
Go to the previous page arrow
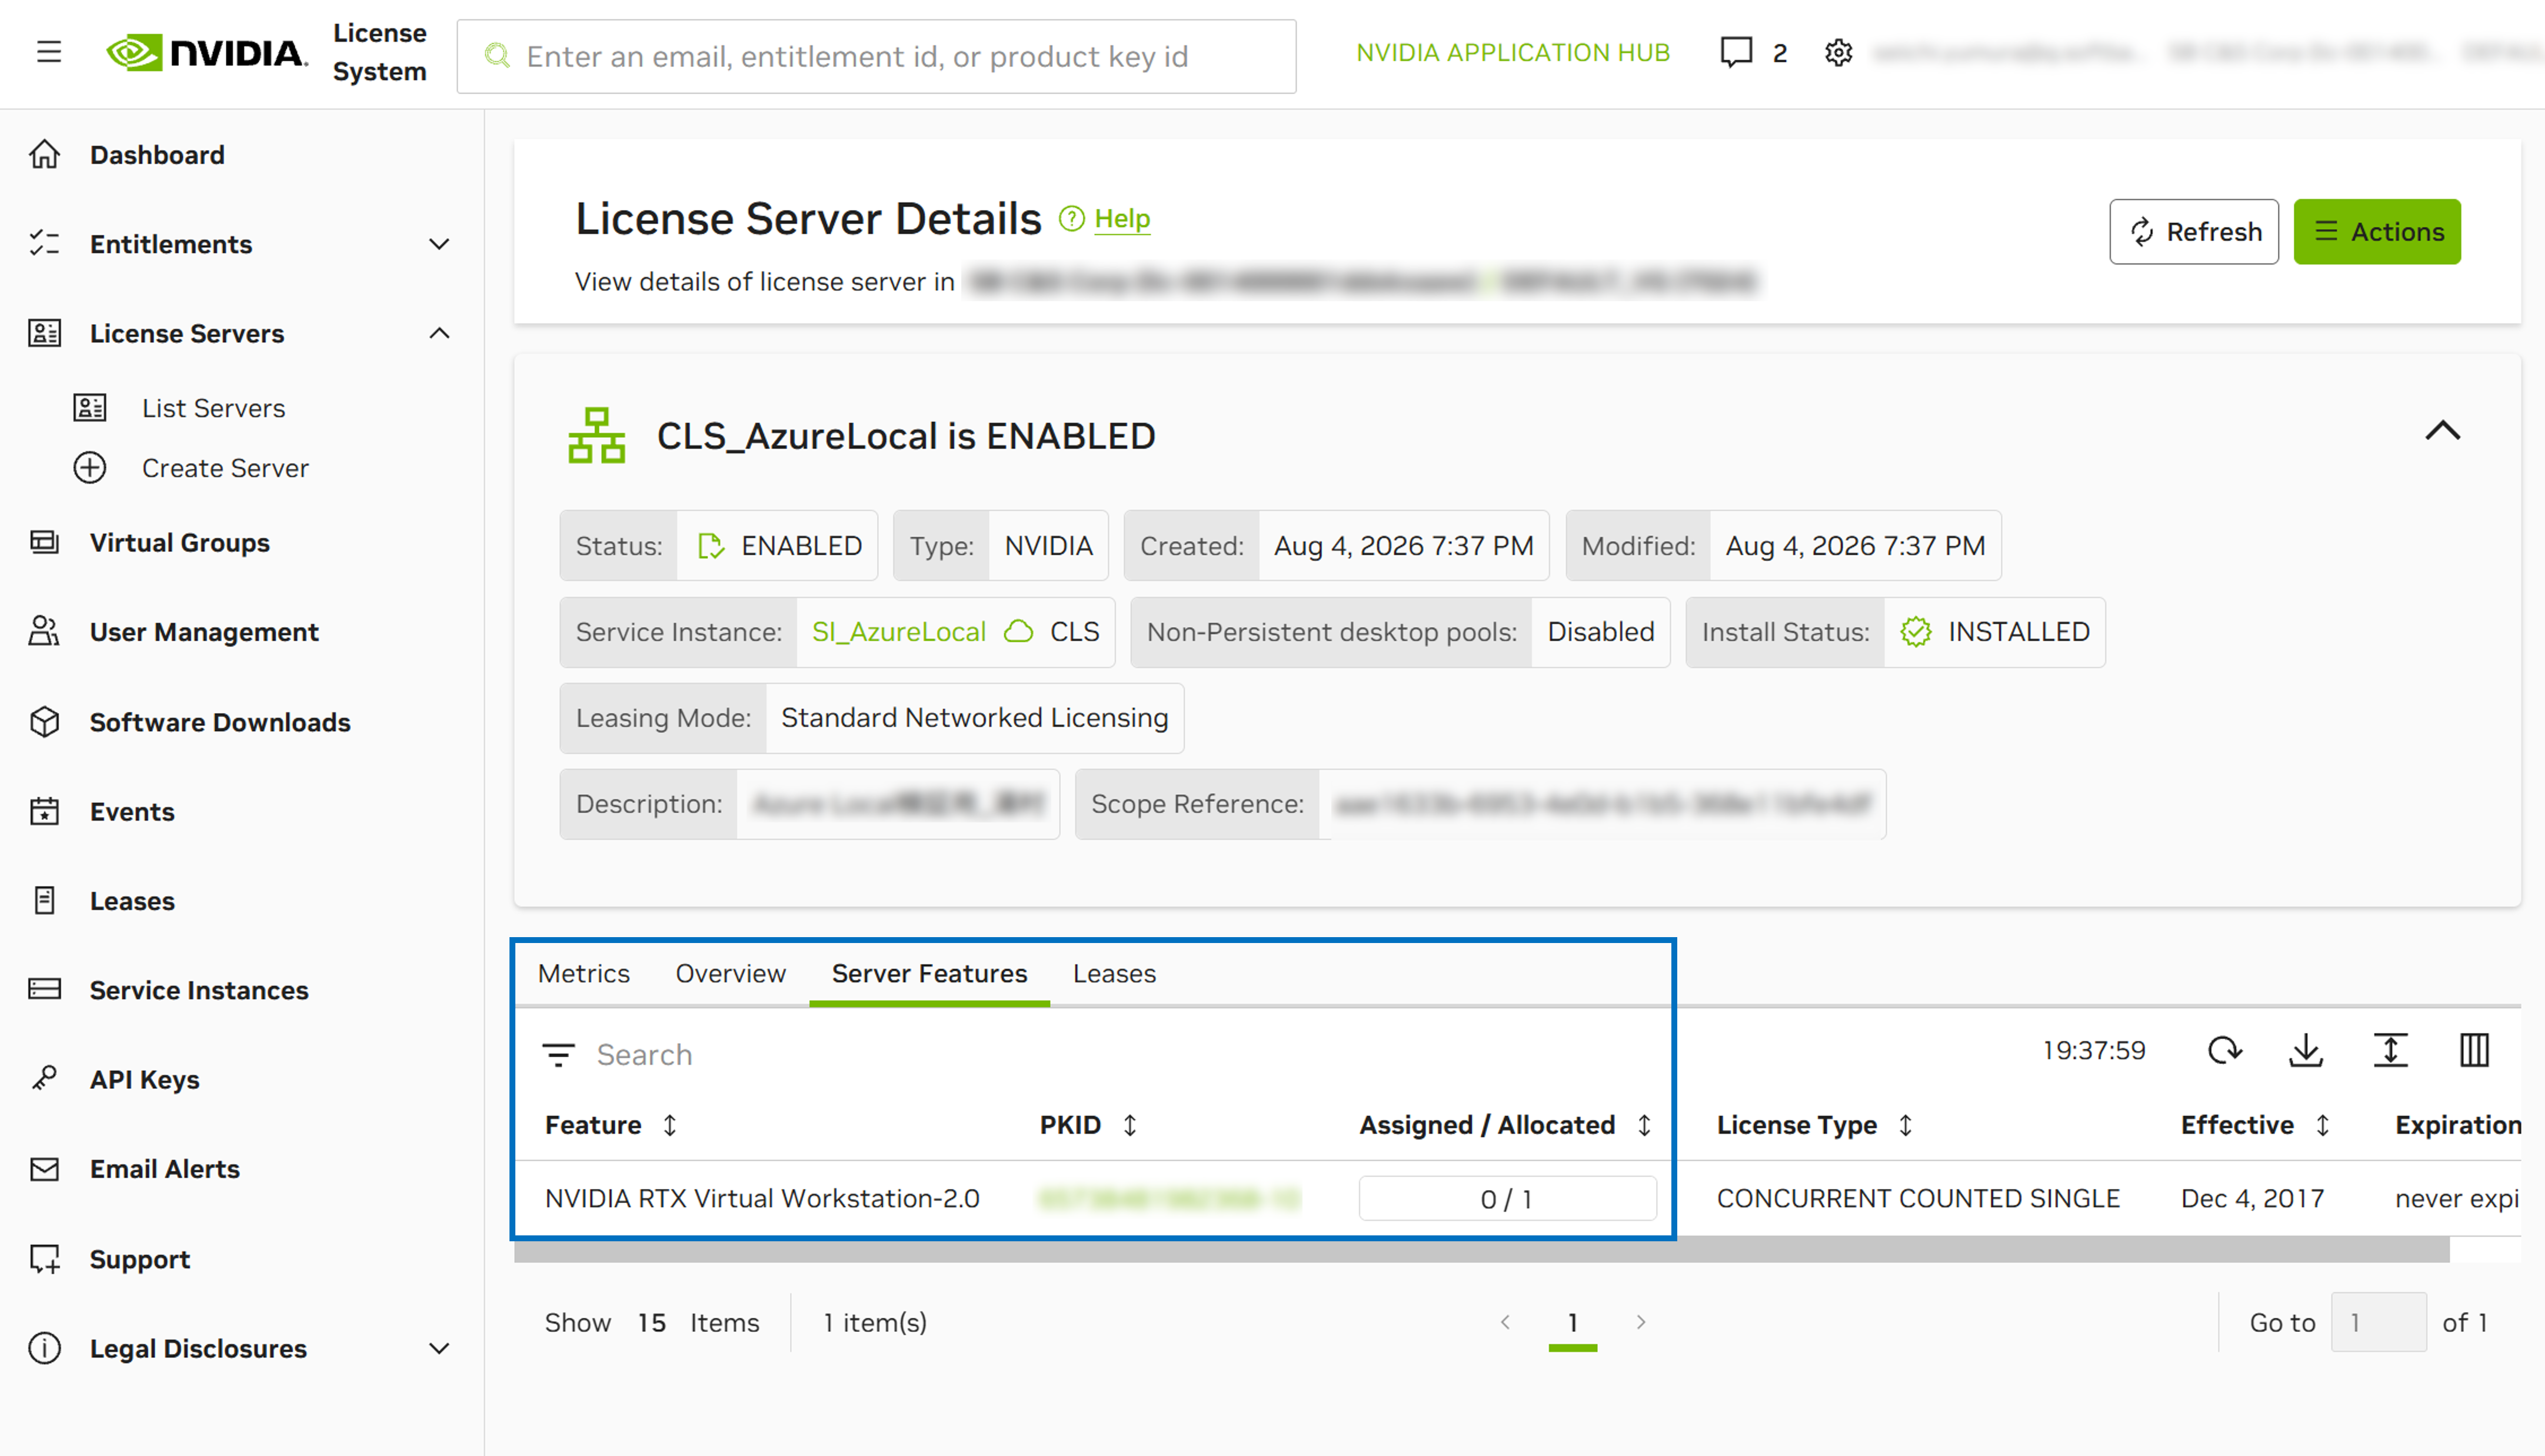point(1505,1322)
